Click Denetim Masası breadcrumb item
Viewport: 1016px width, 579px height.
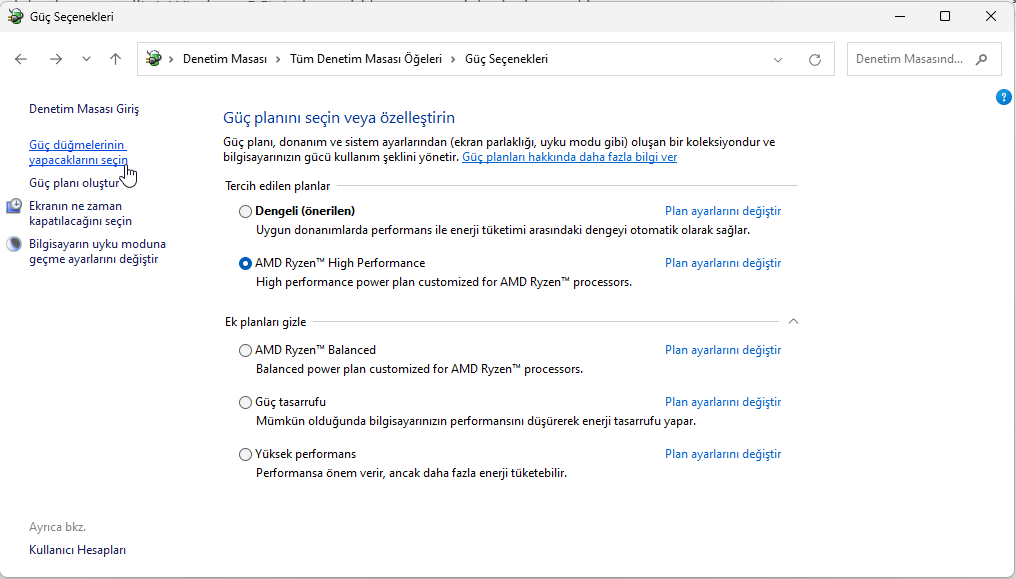coord(224,59)
